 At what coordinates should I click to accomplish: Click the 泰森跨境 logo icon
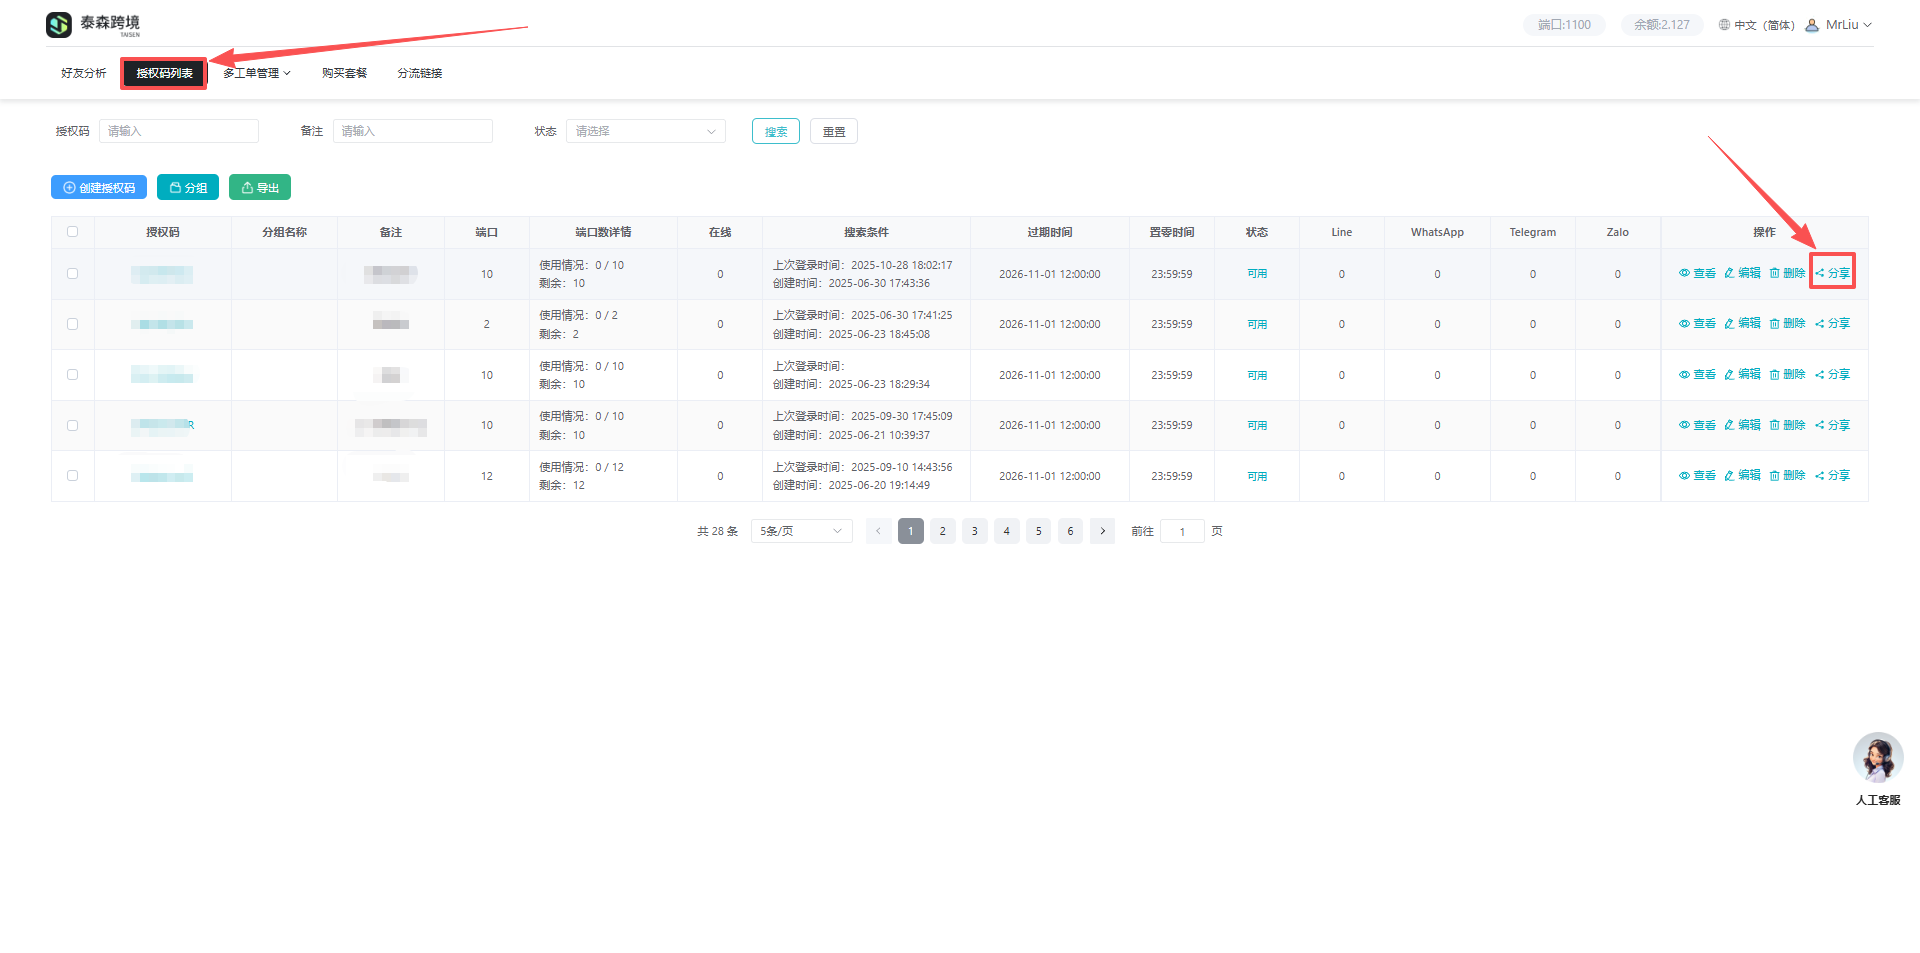pyautogui.click(x=59, y=25)
